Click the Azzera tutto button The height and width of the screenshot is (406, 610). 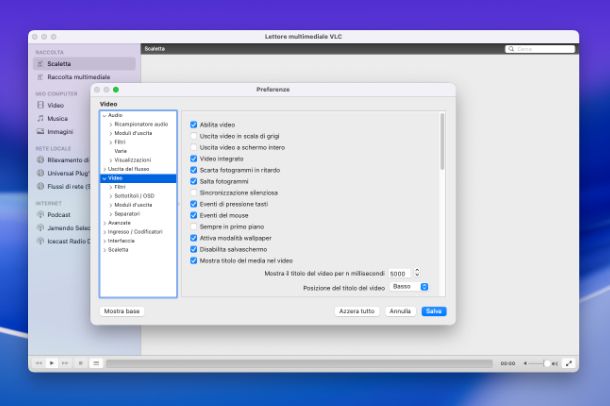pyautogui.click(x=357, y=311)
